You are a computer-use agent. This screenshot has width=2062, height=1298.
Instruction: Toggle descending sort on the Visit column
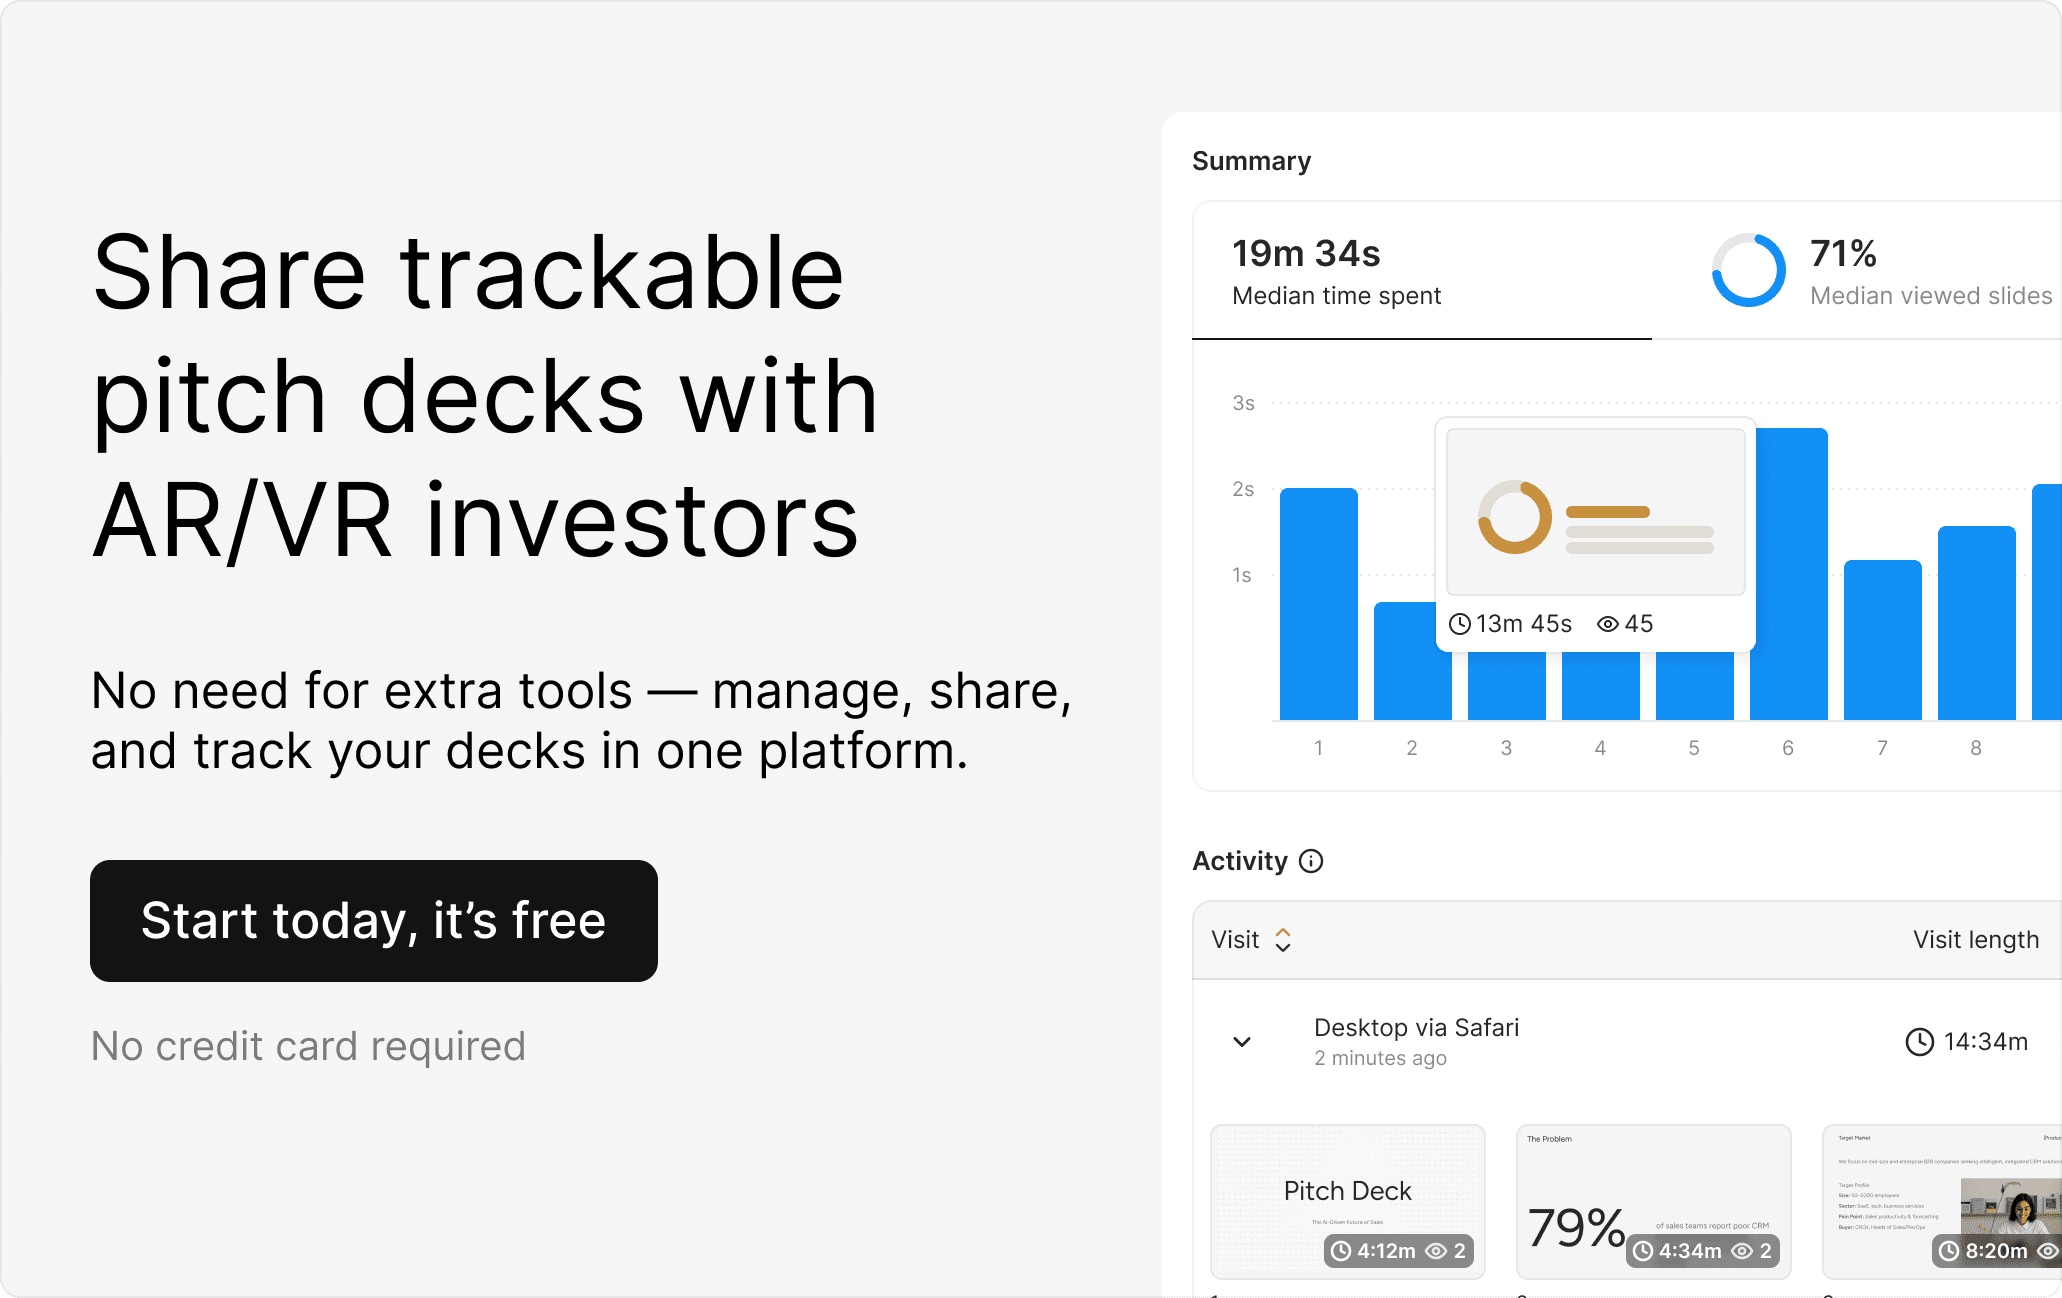coord(1283,947)
